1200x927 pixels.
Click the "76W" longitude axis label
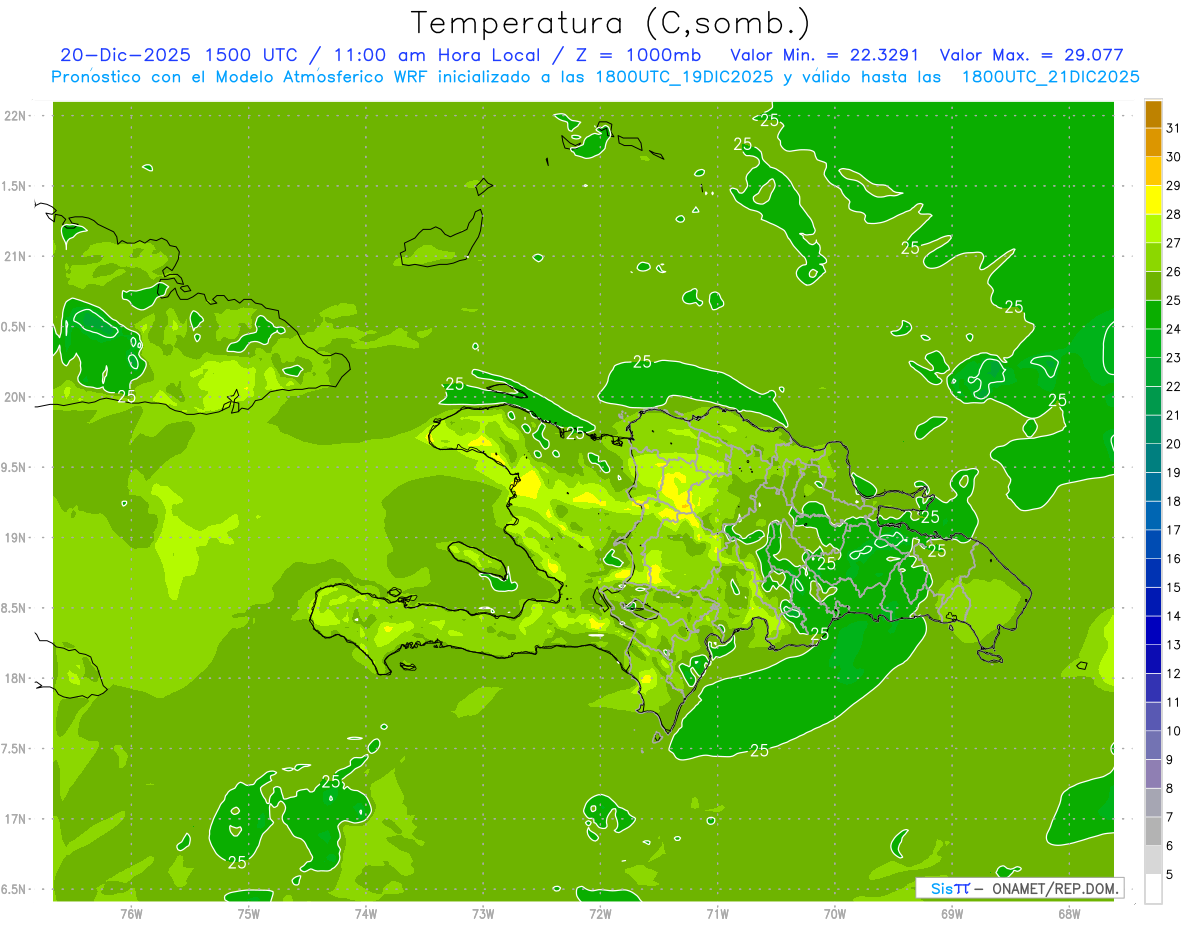click(131, 913)
